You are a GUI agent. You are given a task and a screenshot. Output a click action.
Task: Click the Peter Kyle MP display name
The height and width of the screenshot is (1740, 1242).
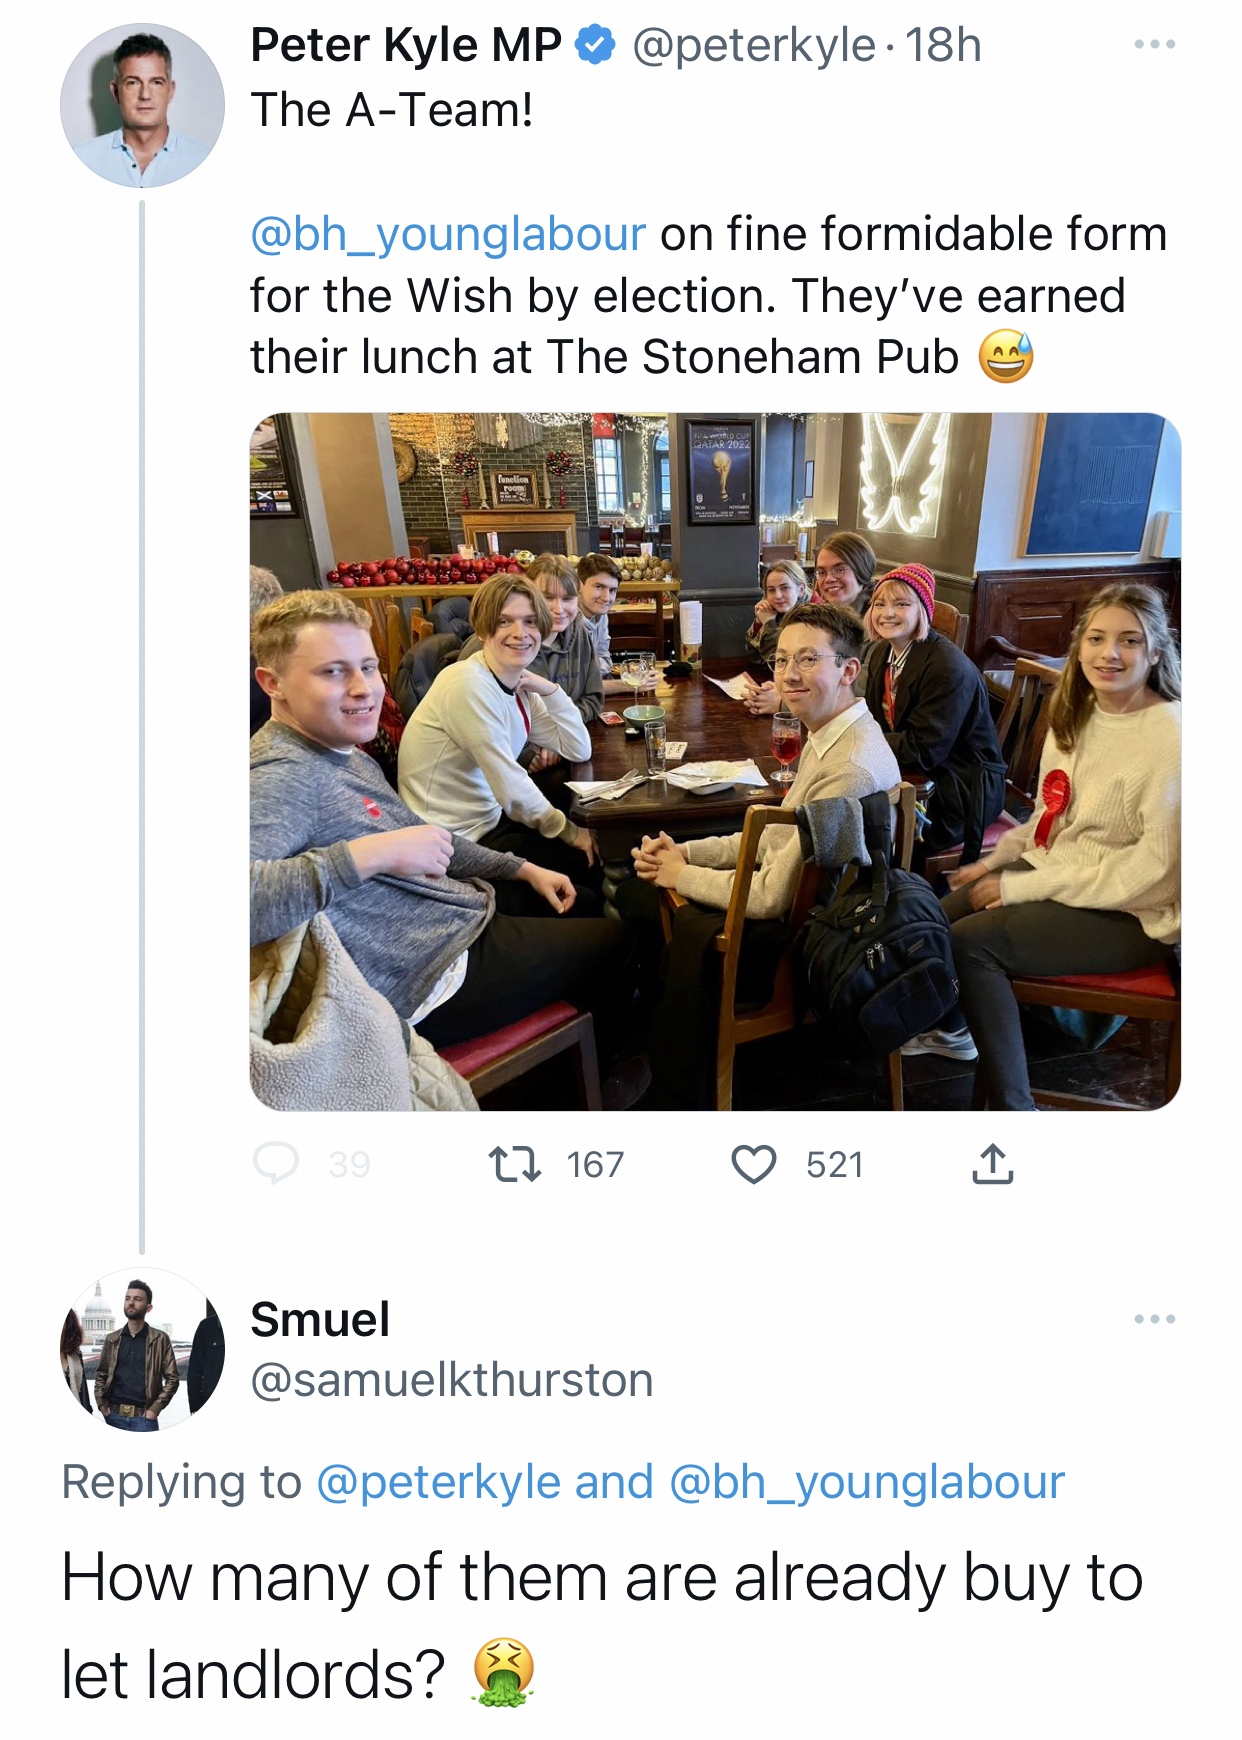406,46
